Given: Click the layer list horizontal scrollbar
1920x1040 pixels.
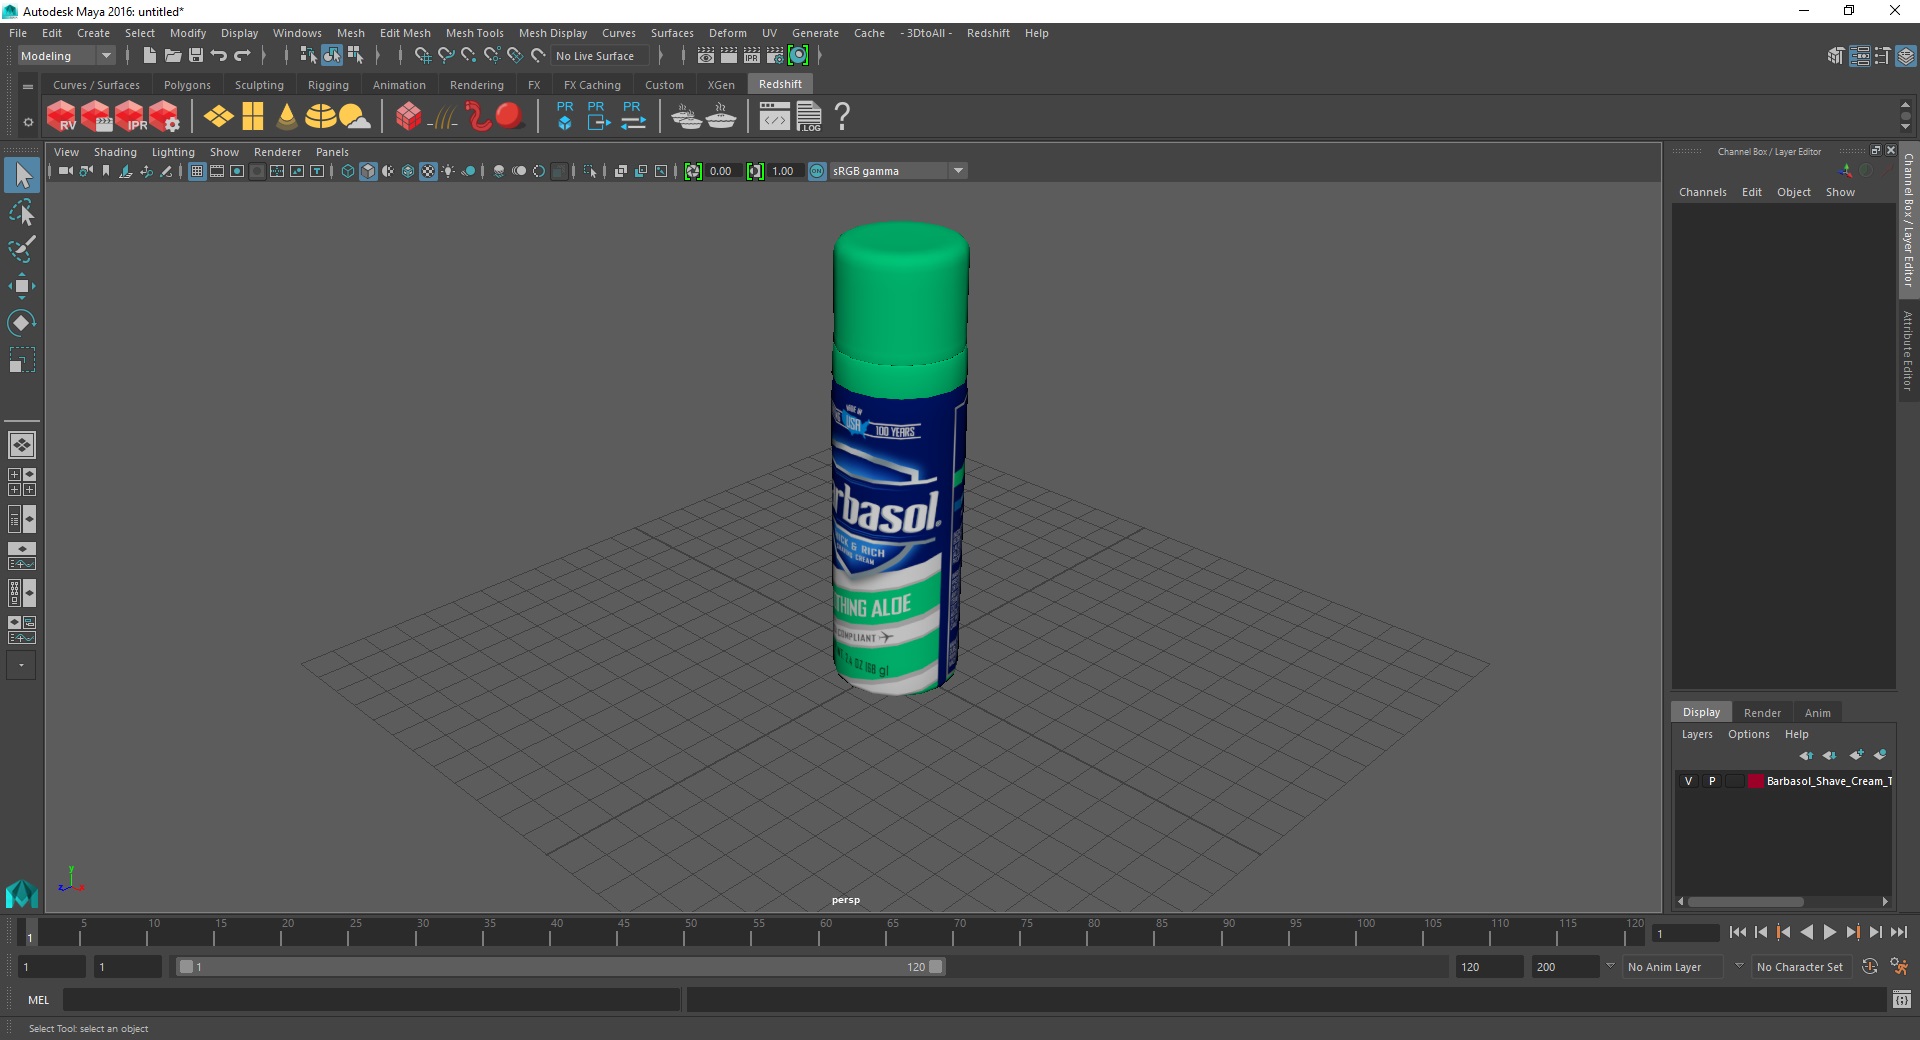Looking at the screenshot, I should [1746, 901].
